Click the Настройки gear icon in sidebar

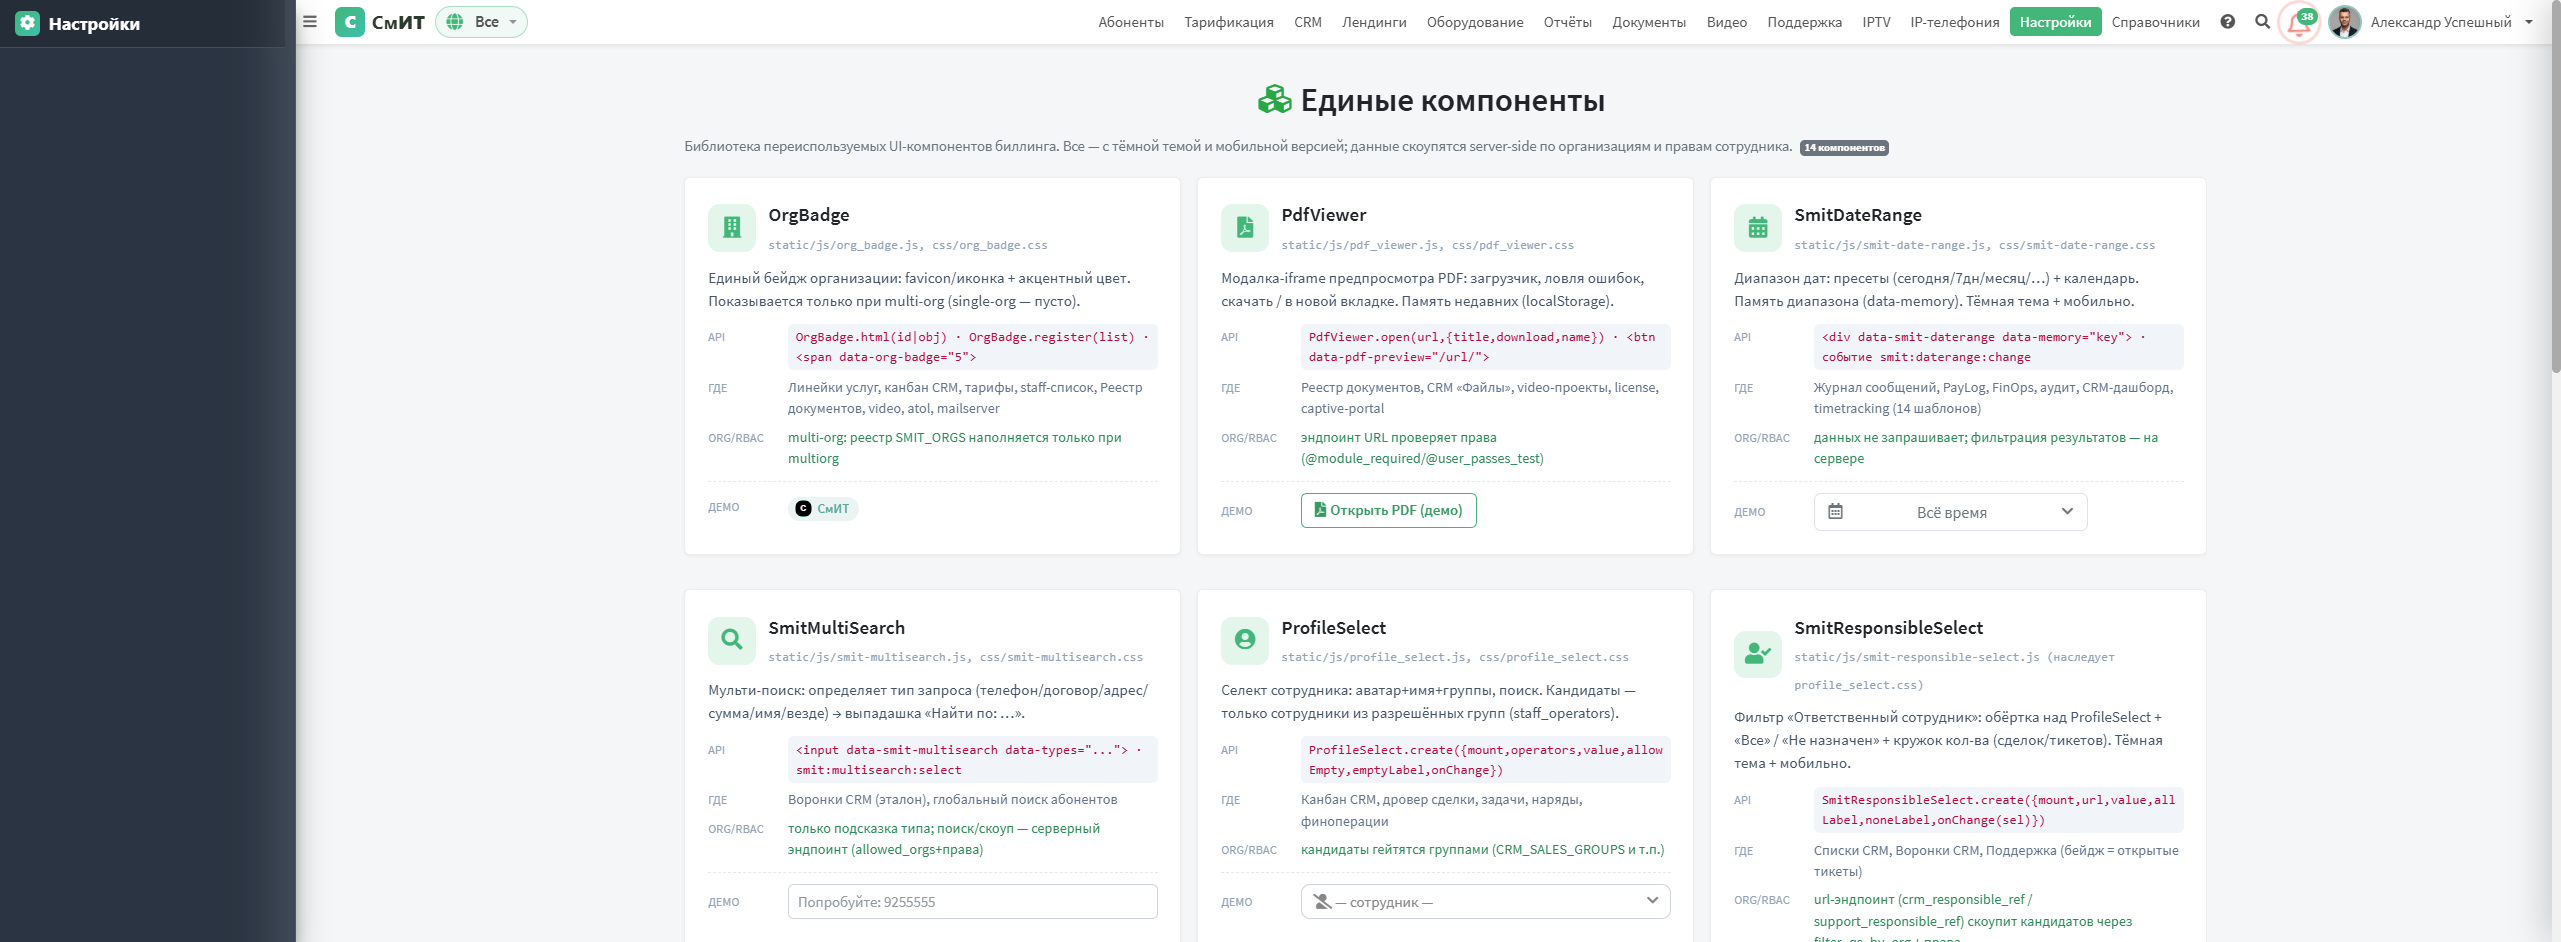[x=27, y=23]
